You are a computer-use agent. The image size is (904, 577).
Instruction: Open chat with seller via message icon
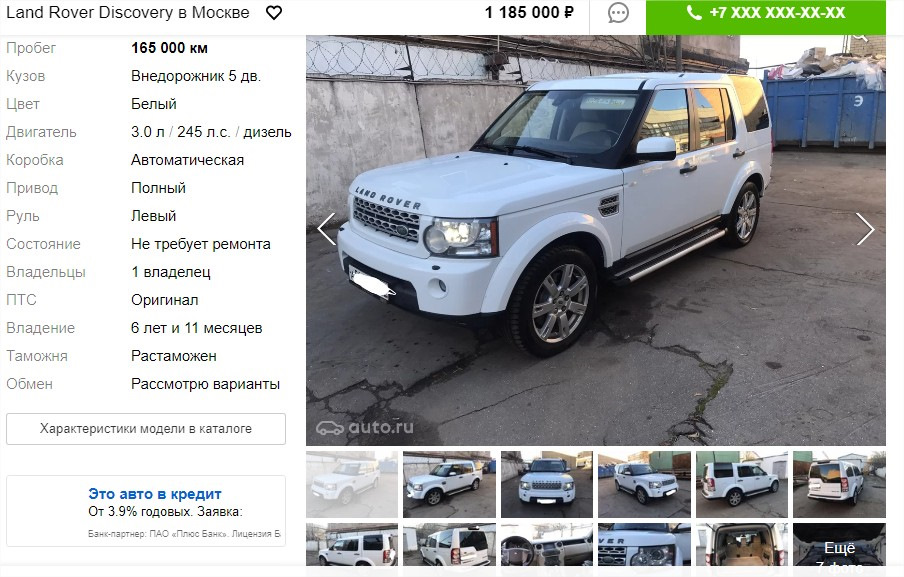[618, 13]
